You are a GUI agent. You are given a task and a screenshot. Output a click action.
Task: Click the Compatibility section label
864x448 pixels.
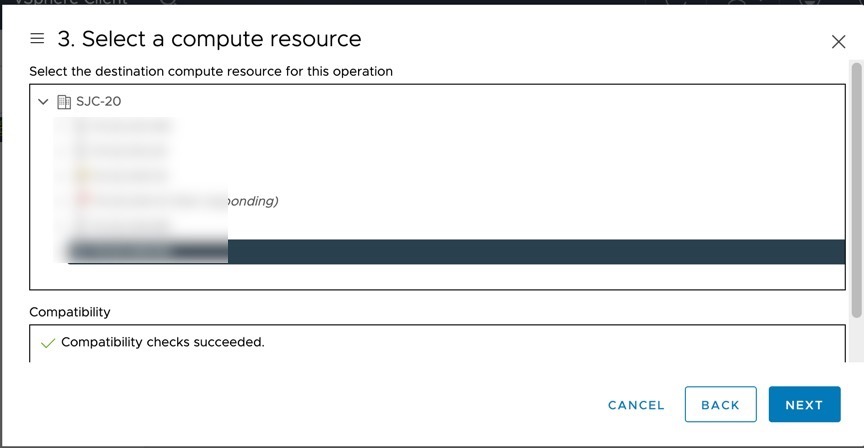pos(70,312)
